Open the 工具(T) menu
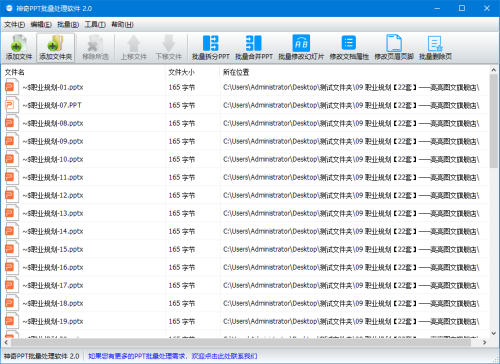 95,25
